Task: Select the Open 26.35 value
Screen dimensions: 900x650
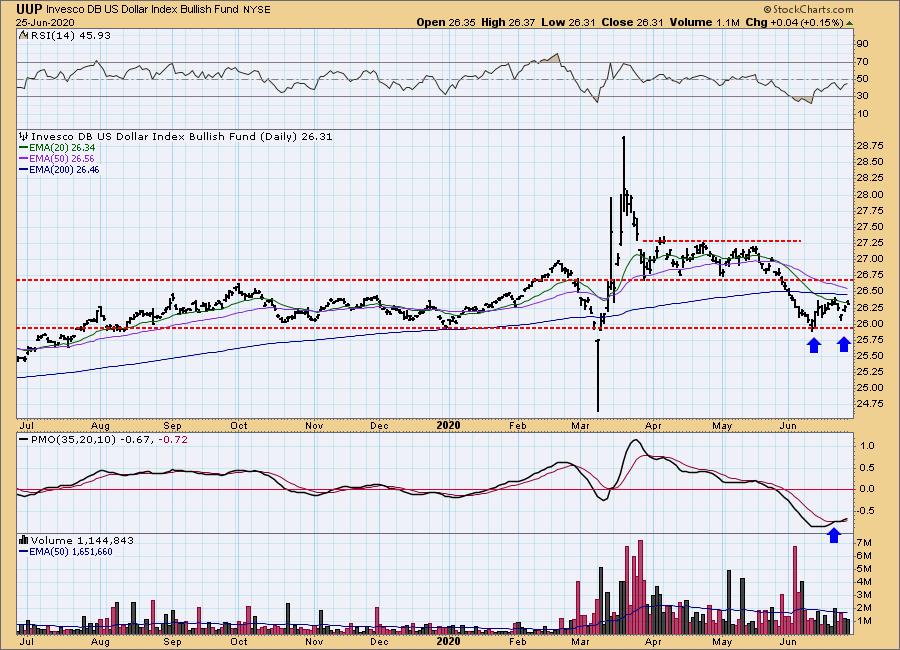Action: point(445,22)
